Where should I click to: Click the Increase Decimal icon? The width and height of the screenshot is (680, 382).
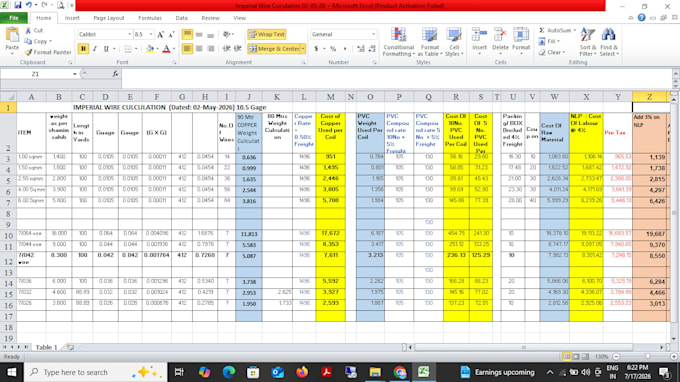tap(360, 49)
